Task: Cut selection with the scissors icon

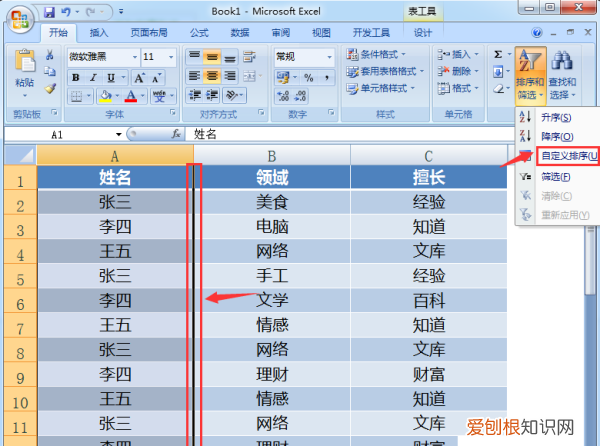Action: [50, 55]
